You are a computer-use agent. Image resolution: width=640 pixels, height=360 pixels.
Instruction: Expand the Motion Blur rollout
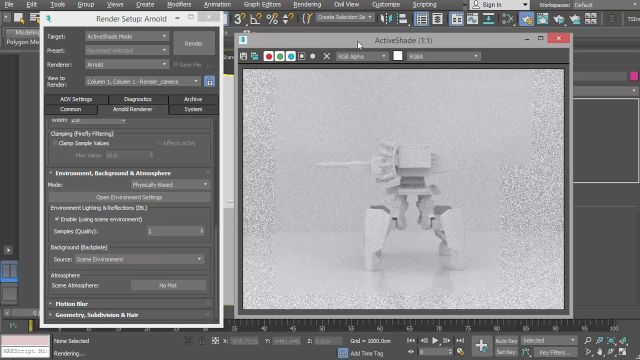[72, 304]
